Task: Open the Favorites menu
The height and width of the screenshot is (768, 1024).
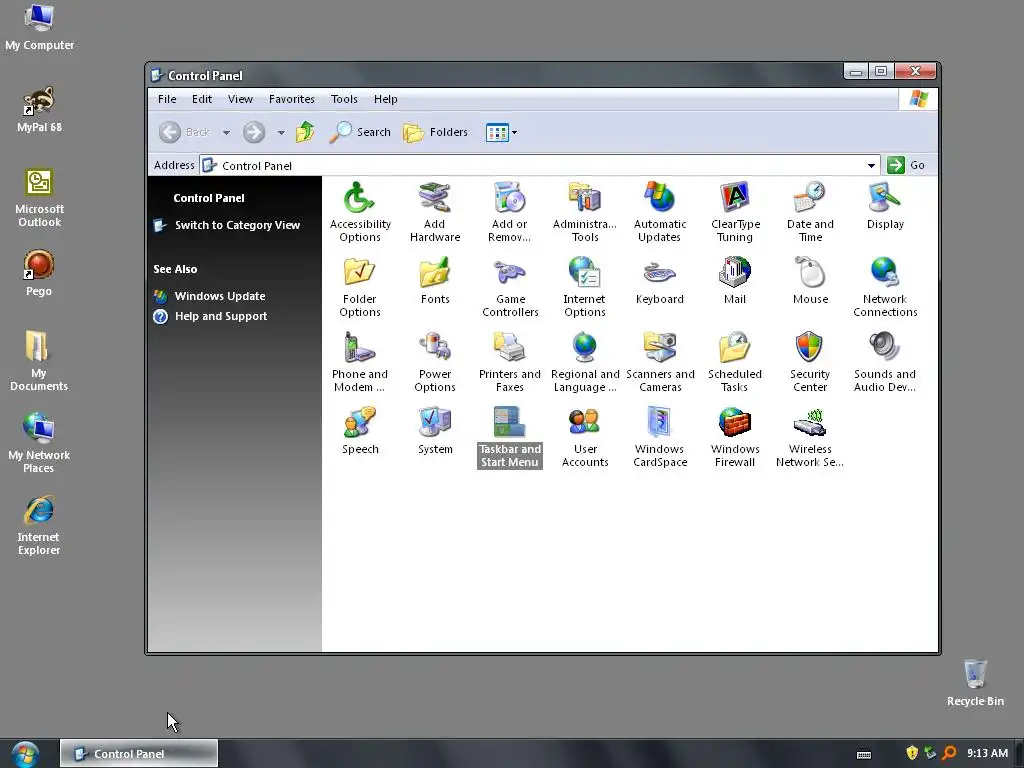Action: [x=291, y=99]
